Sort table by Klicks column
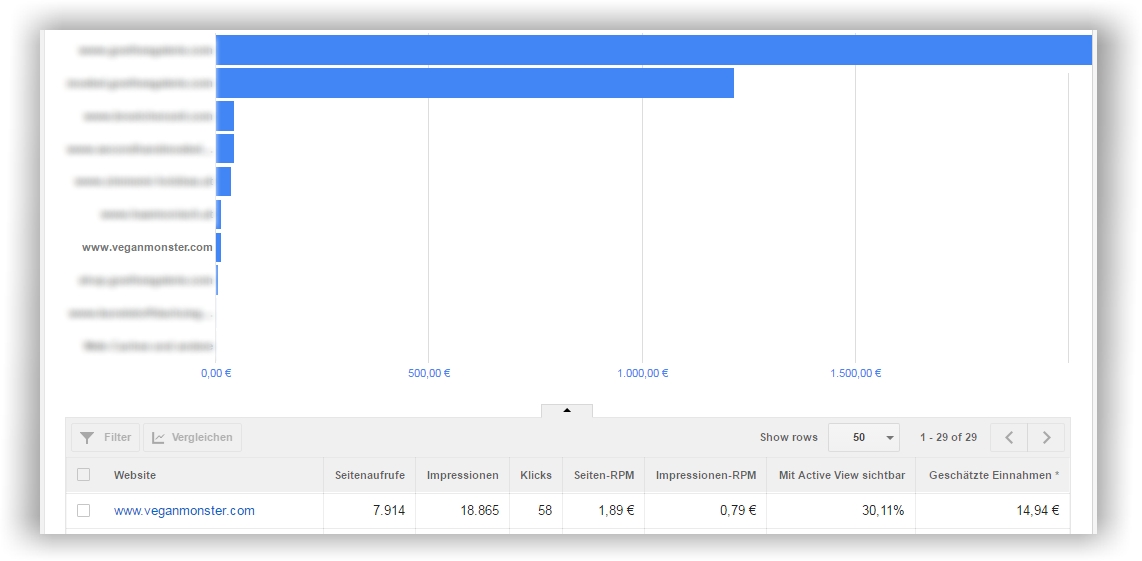 point(536,475)
